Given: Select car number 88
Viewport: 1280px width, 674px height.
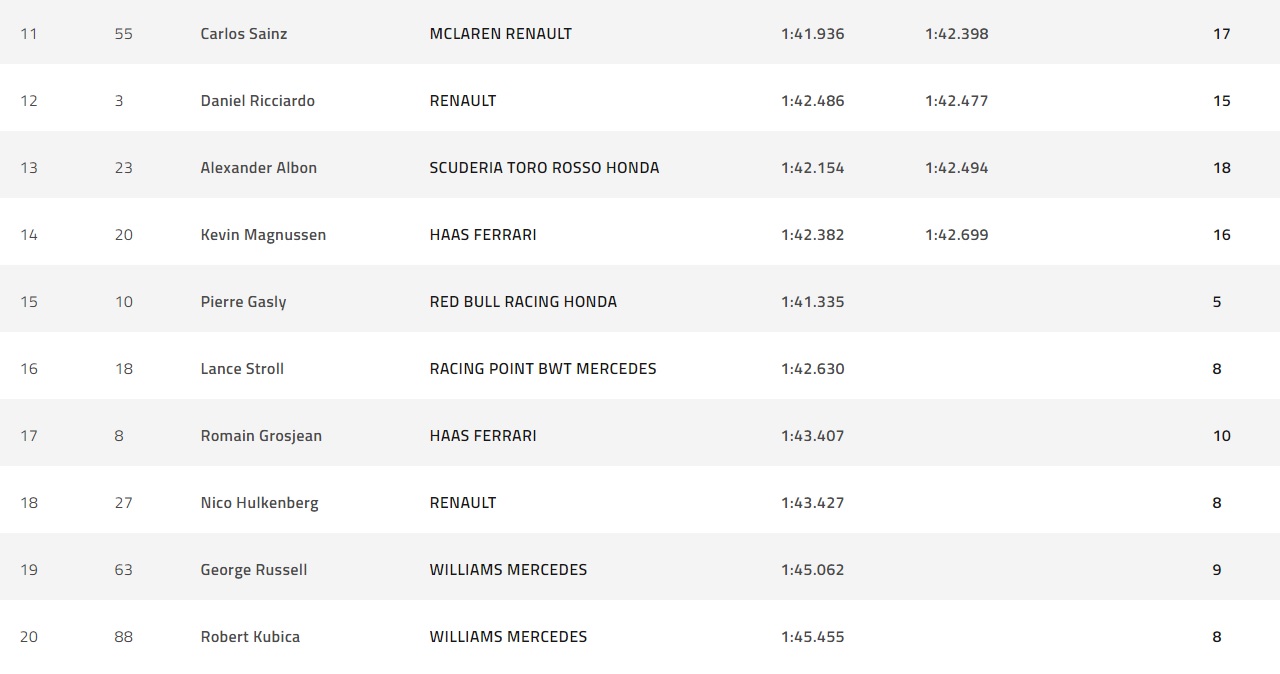Looking at the screenshot, I should pyautogui.click(x=123, y=637).
